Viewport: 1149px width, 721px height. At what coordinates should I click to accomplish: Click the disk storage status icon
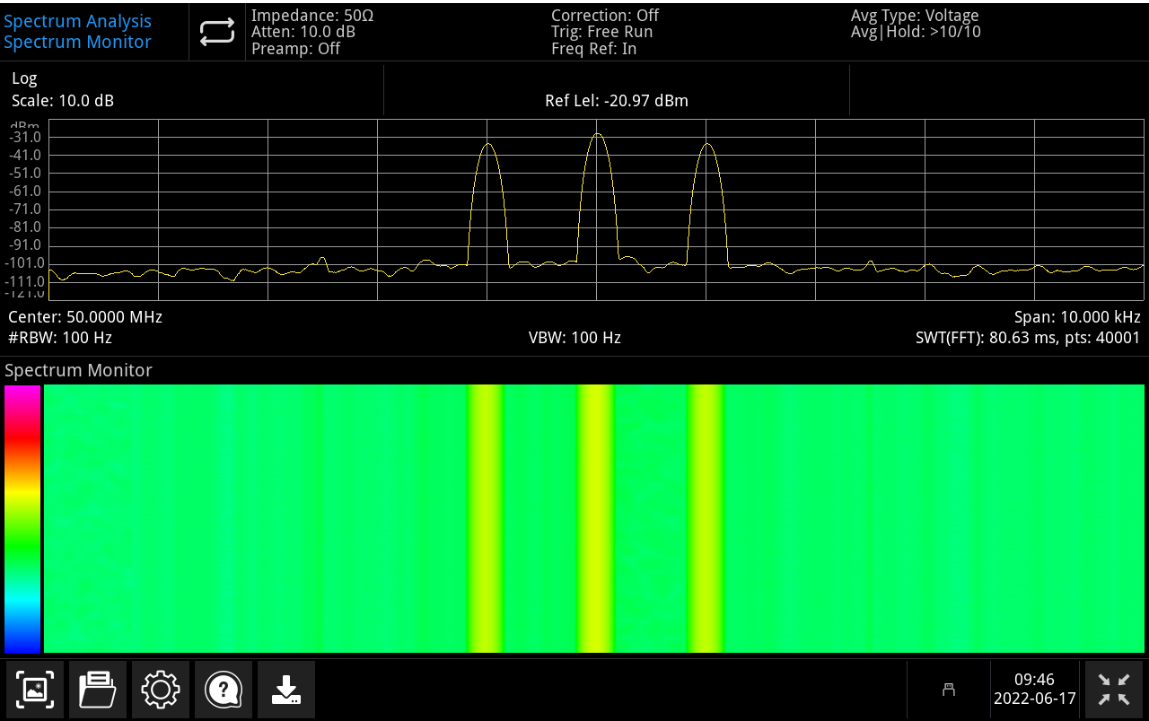(x=948, y=689)
